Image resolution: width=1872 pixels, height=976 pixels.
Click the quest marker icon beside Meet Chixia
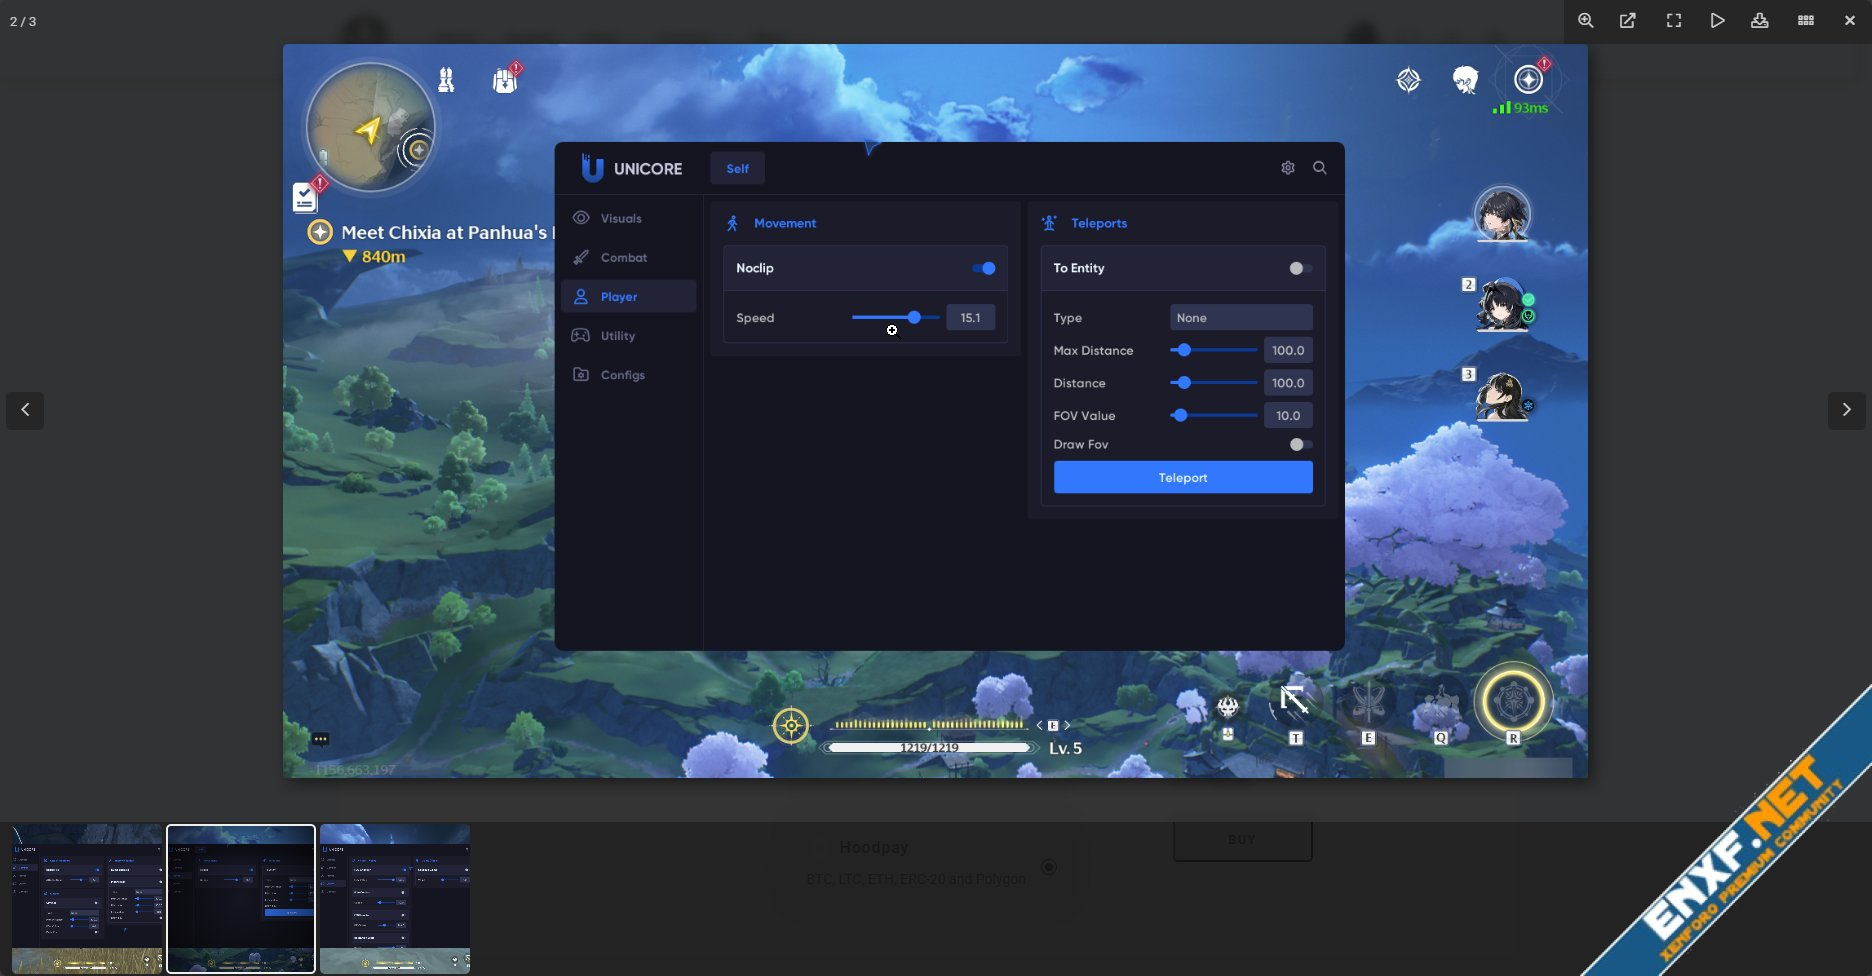(x=320, y=232)
